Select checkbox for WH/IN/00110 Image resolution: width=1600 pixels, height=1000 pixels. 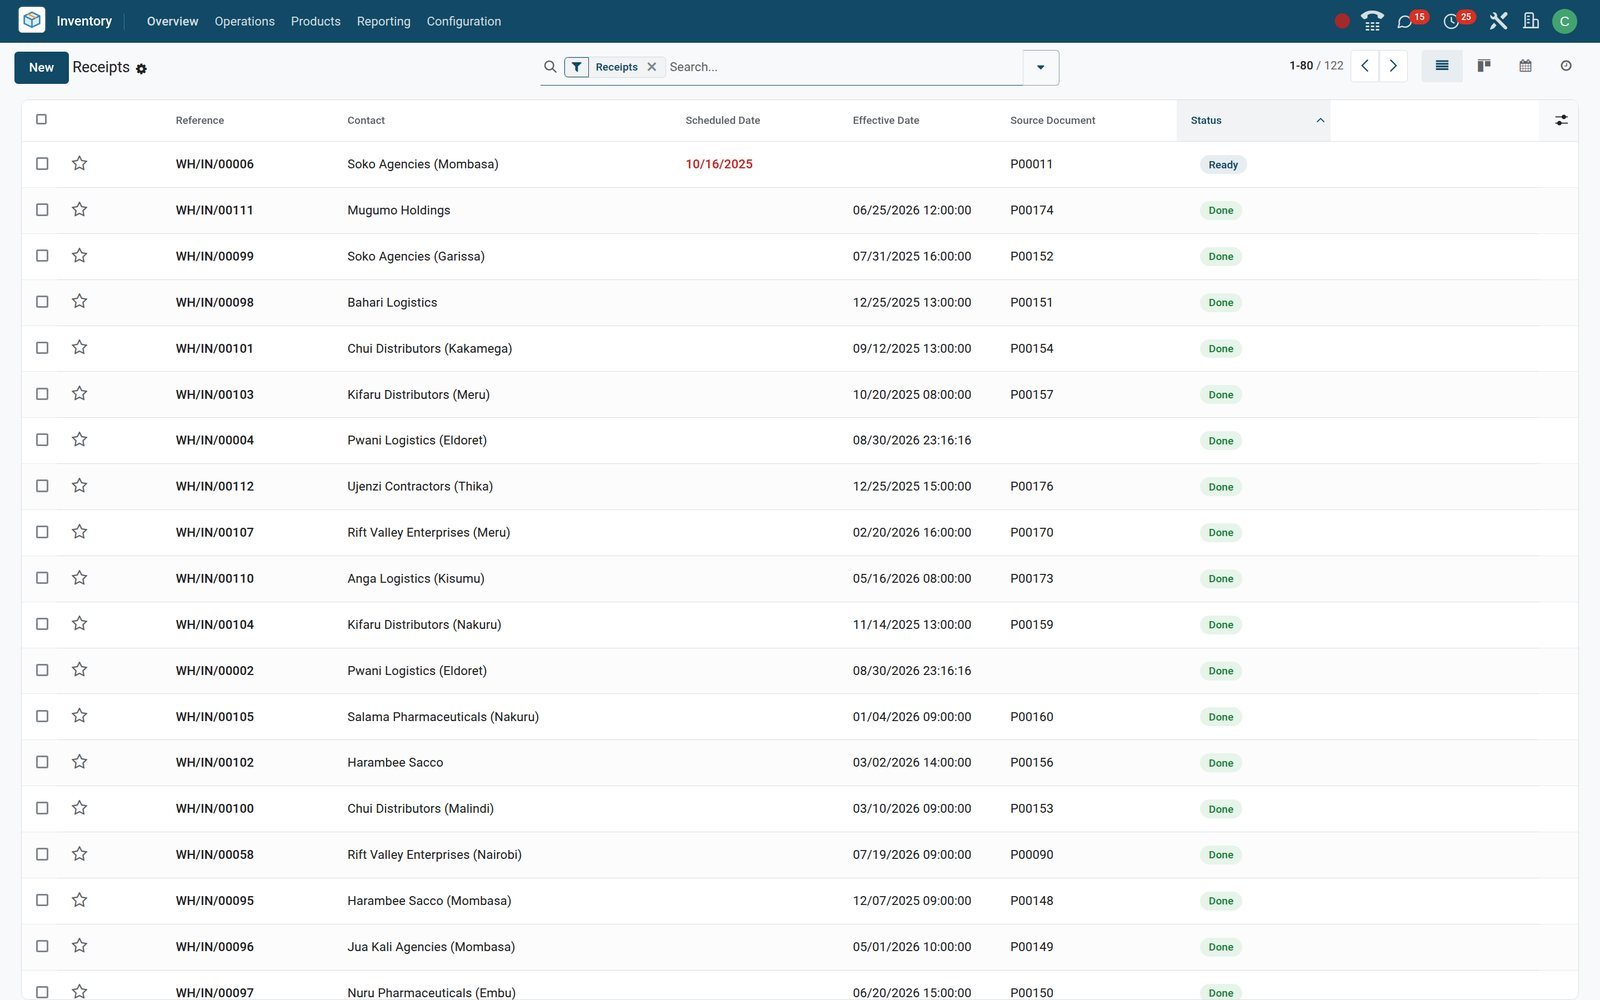[x=42, y=577]
